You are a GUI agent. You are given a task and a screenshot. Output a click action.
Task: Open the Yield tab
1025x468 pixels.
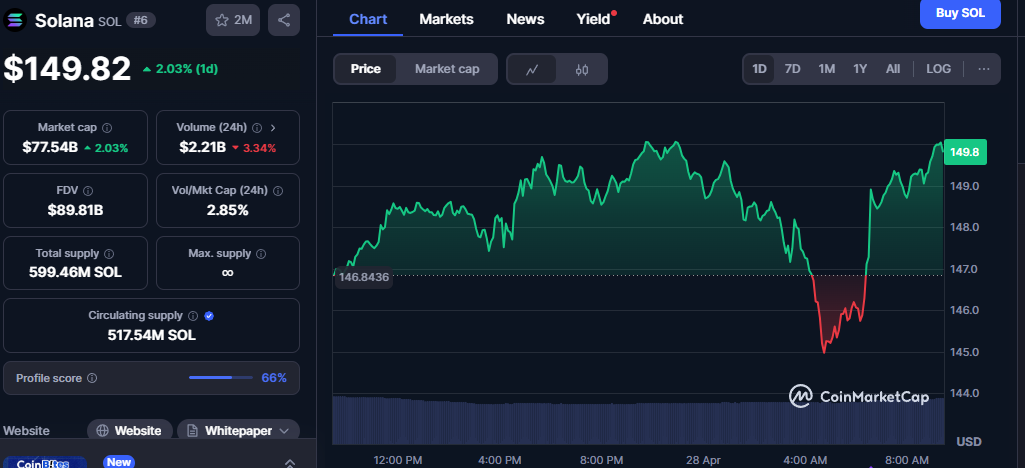594,19
